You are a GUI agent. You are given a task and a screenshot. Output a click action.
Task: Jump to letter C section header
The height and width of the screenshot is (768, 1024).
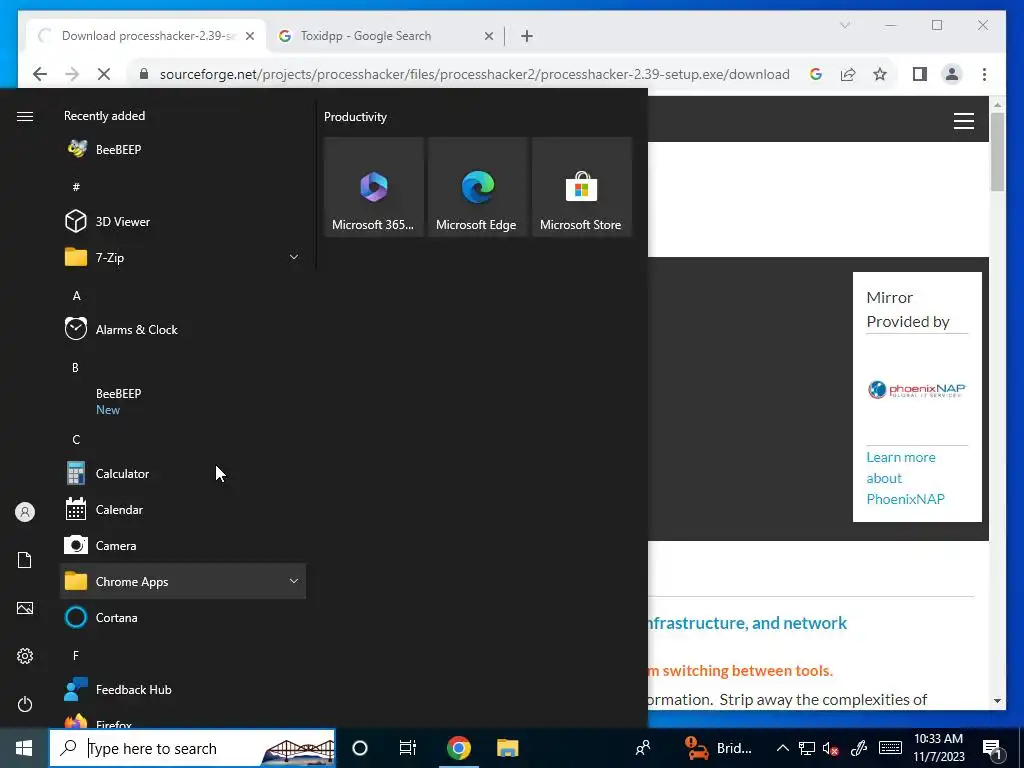point(76,440)
